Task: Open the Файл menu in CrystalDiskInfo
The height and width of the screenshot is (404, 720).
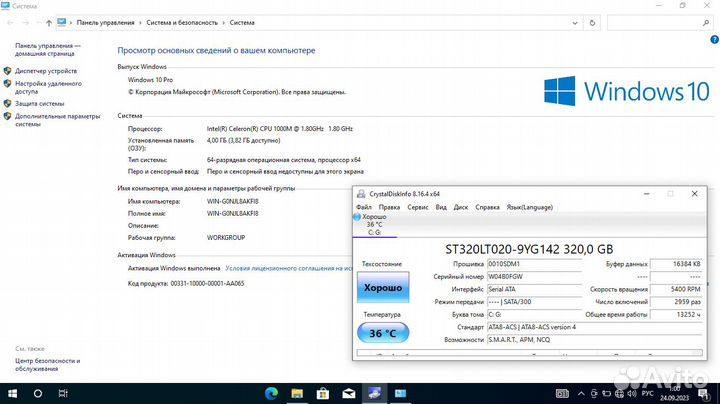Action: click(364, 207)
